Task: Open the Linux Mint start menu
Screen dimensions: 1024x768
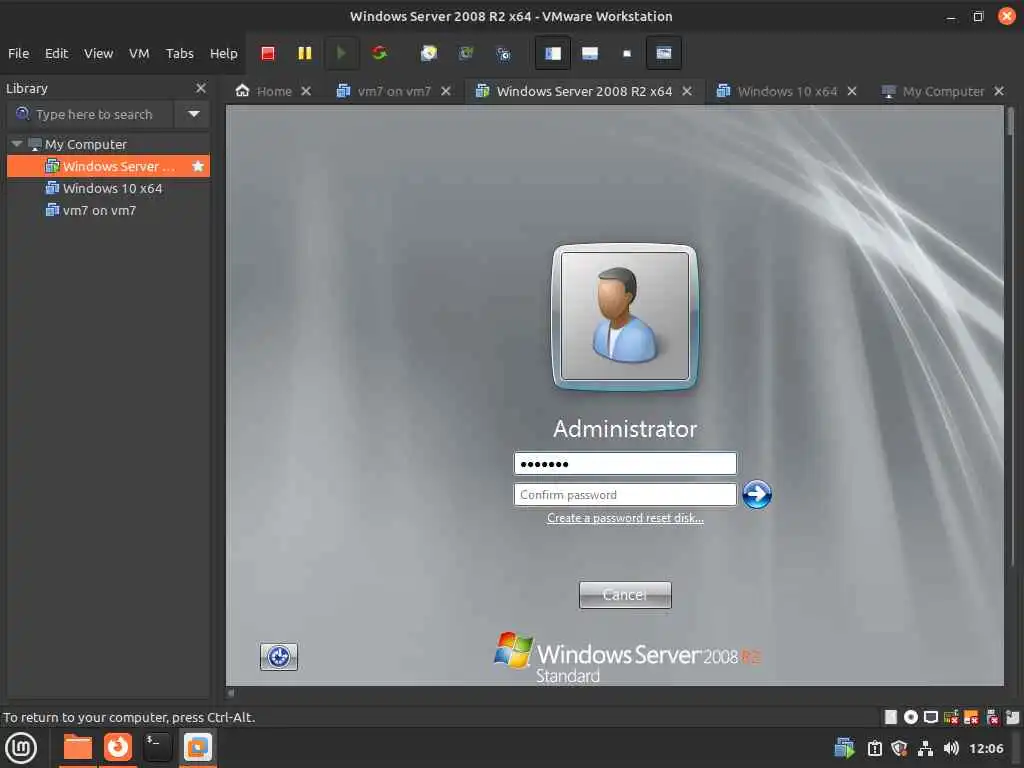Action: 21,748
